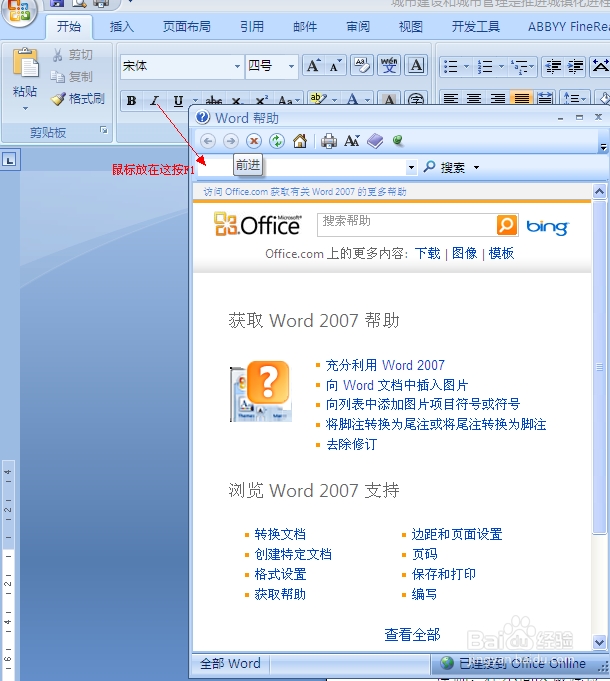
Task: Toggle the highlighted Justify alignment button
Action: coord(521,99)
